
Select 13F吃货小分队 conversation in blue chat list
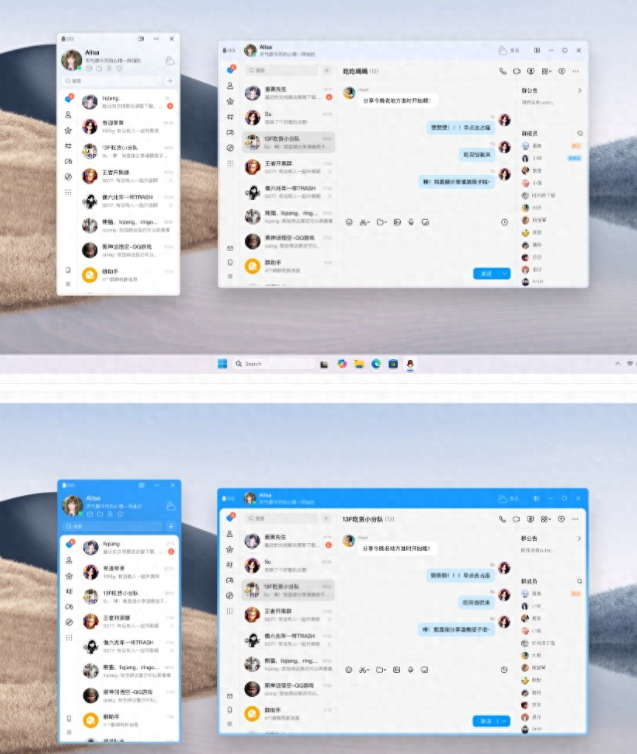(x=288, y=590)
